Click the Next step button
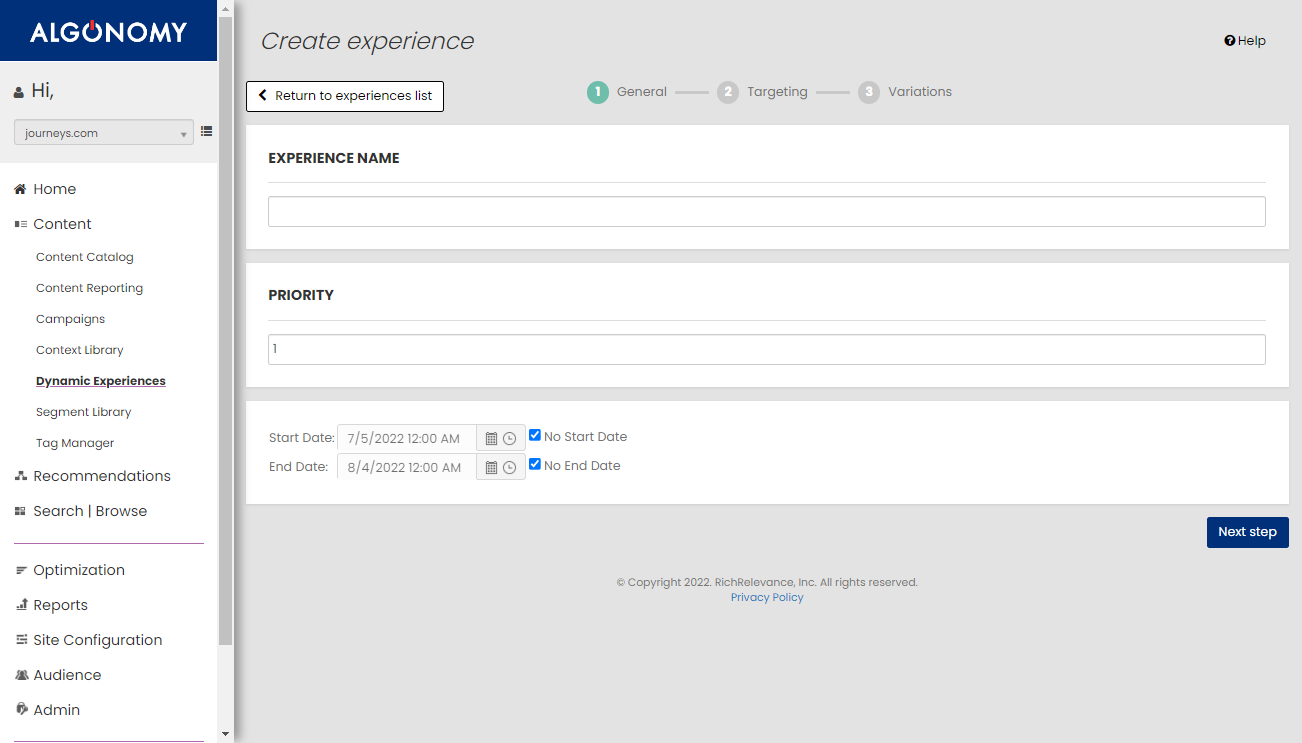The width and height of the screenshot is (1302, 743). point(1248,532)
